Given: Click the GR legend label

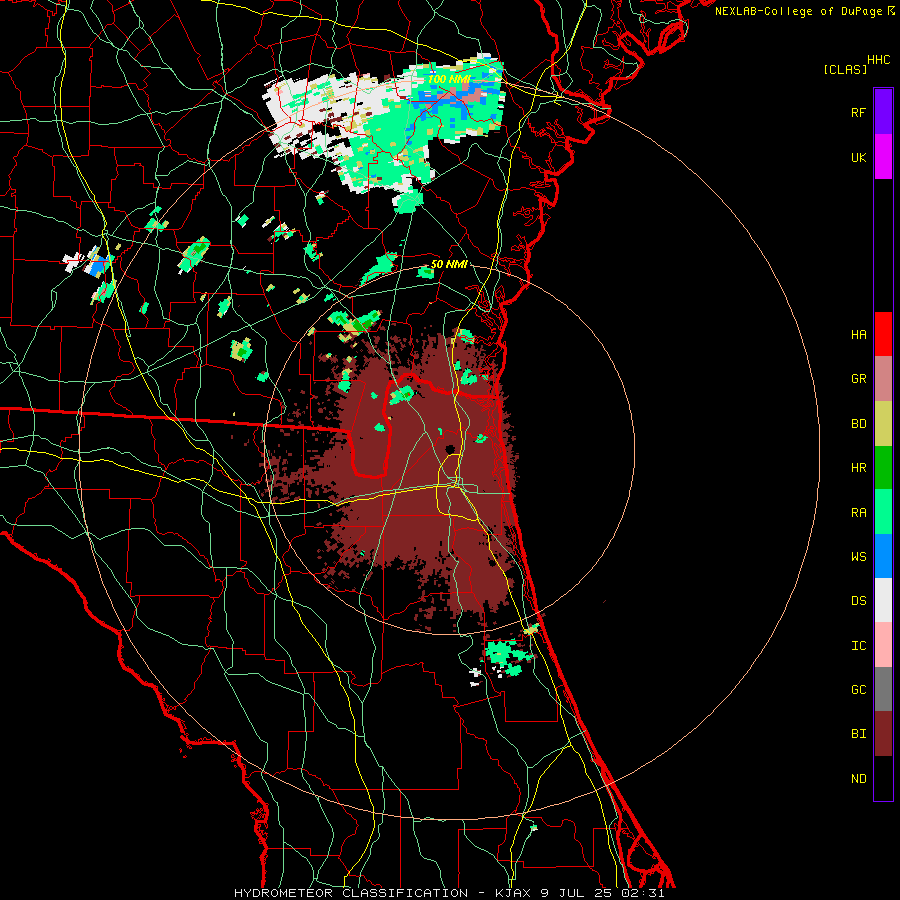Looking at the screenshot, I should (859, 379).
